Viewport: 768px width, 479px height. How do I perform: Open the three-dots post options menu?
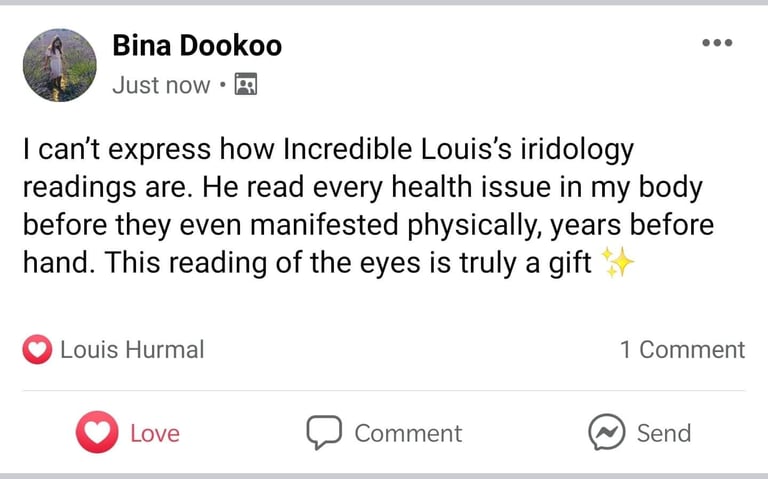(717, 43)
